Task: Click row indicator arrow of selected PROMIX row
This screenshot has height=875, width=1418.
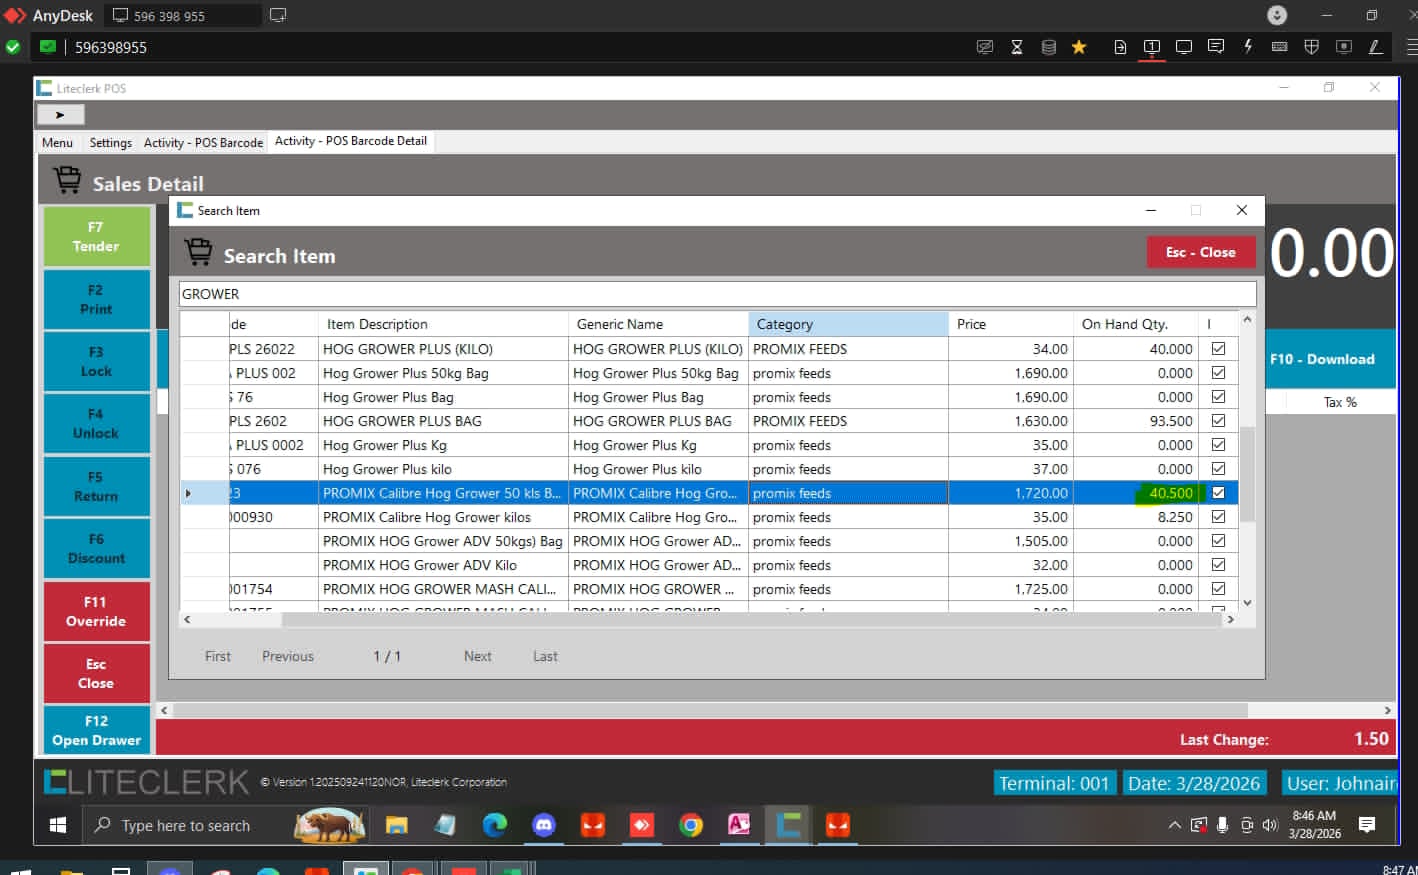Action: coord(188,493)
